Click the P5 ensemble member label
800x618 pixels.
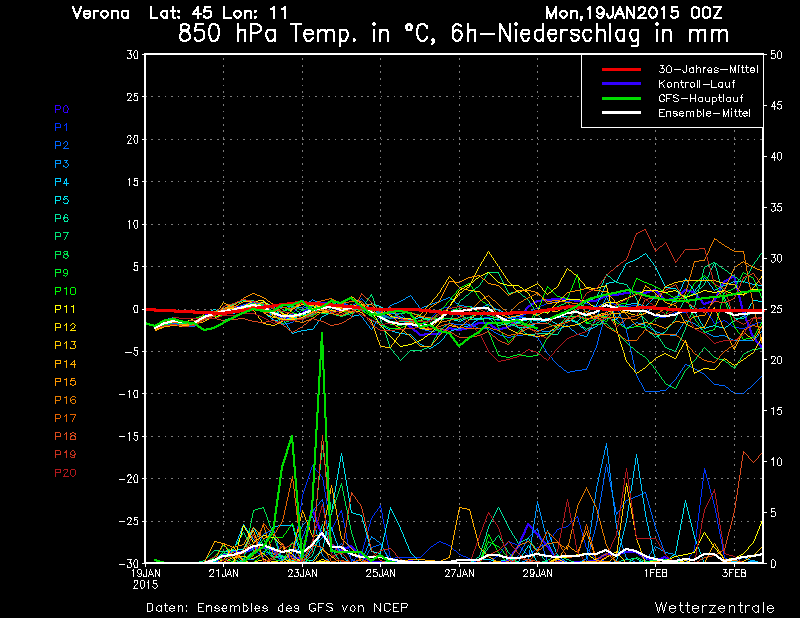(62, 200)
